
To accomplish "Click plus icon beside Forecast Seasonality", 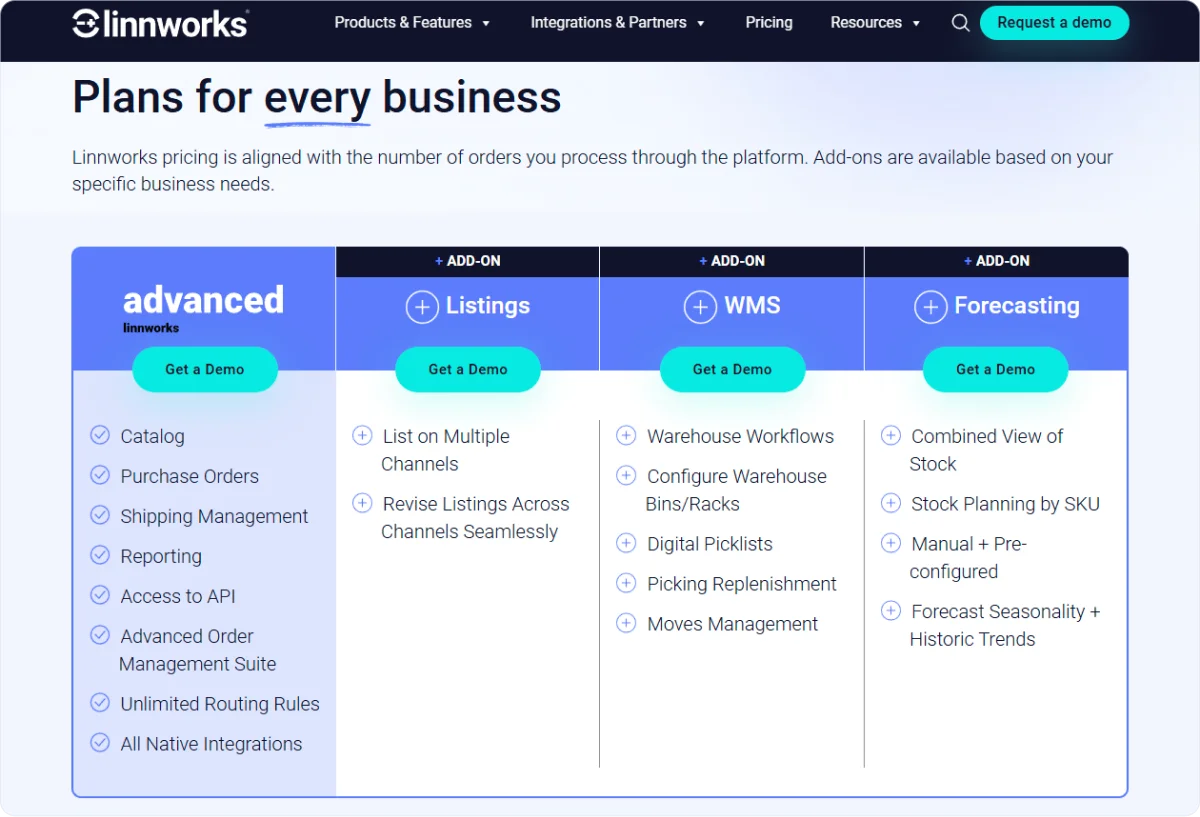I will click(x=890, y=611).
